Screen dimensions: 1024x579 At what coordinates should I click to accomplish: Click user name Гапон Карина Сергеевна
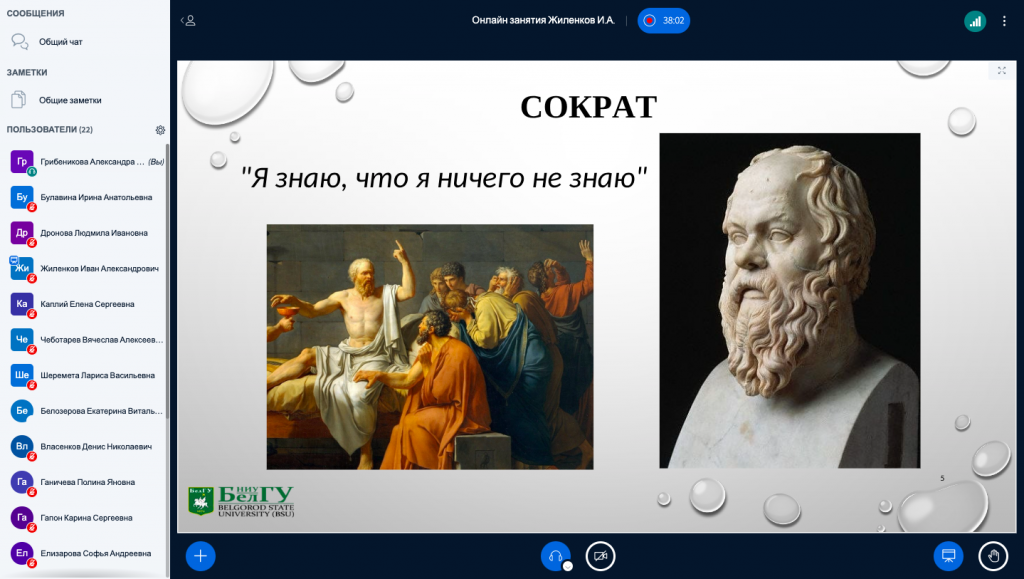click(86, 518)
